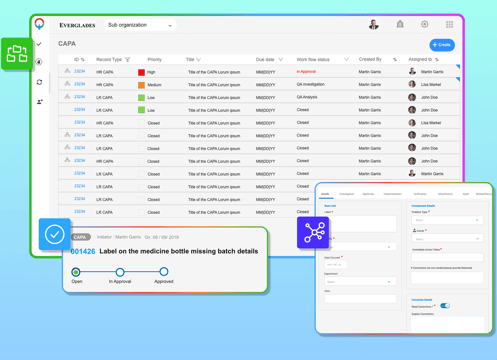Open the apps grid icon in header

pyautogui.click(x=449, y=24)
